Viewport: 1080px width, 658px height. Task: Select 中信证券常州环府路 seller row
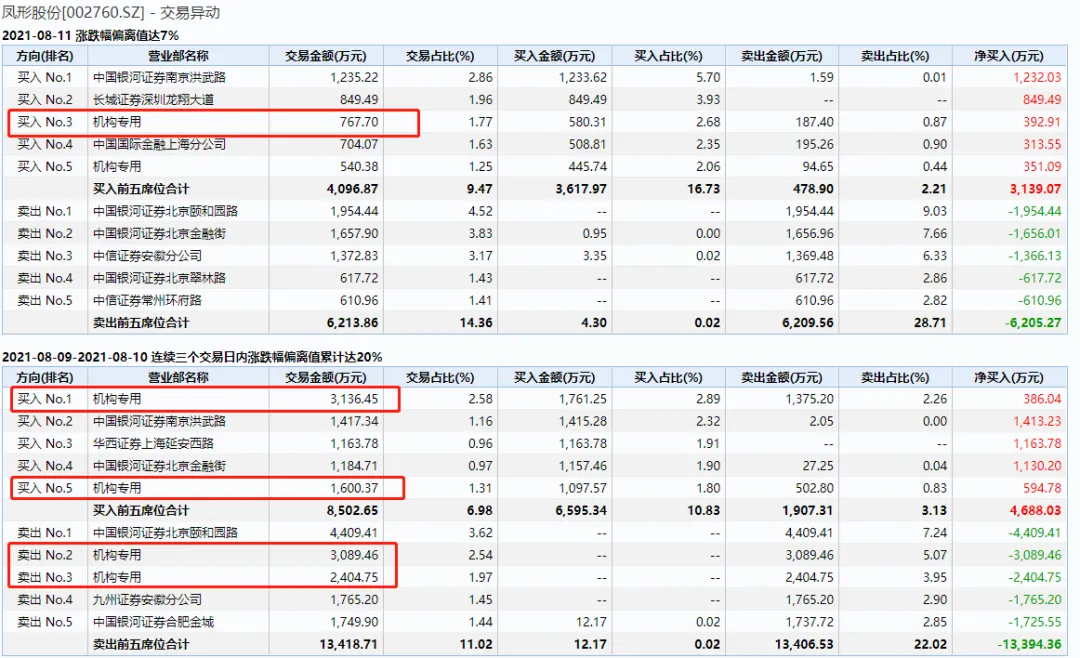(147, 300)
